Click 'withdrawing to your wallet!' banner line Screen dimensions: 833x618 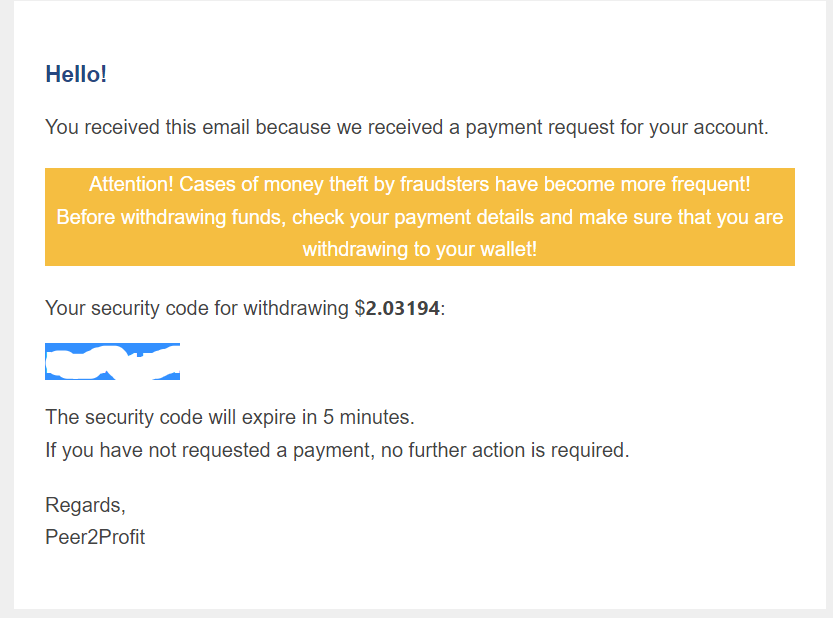420,249
